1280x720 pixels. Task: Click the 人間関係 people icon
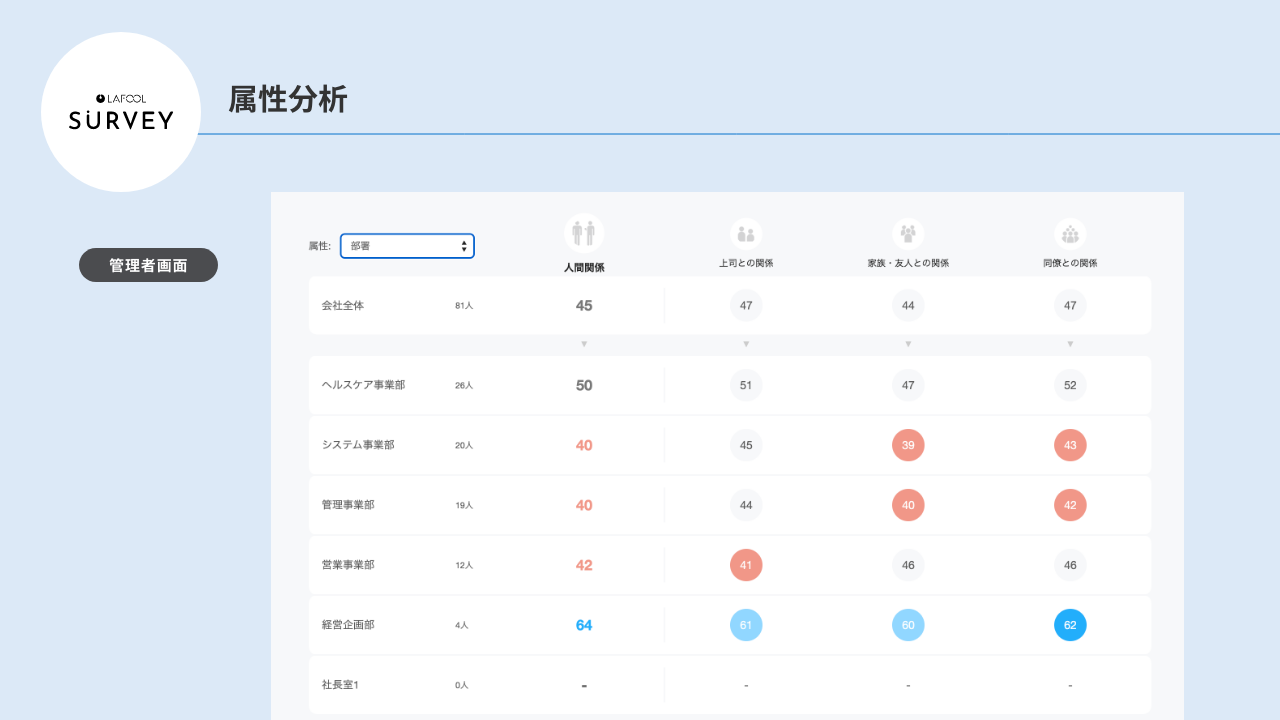(583, 233)
